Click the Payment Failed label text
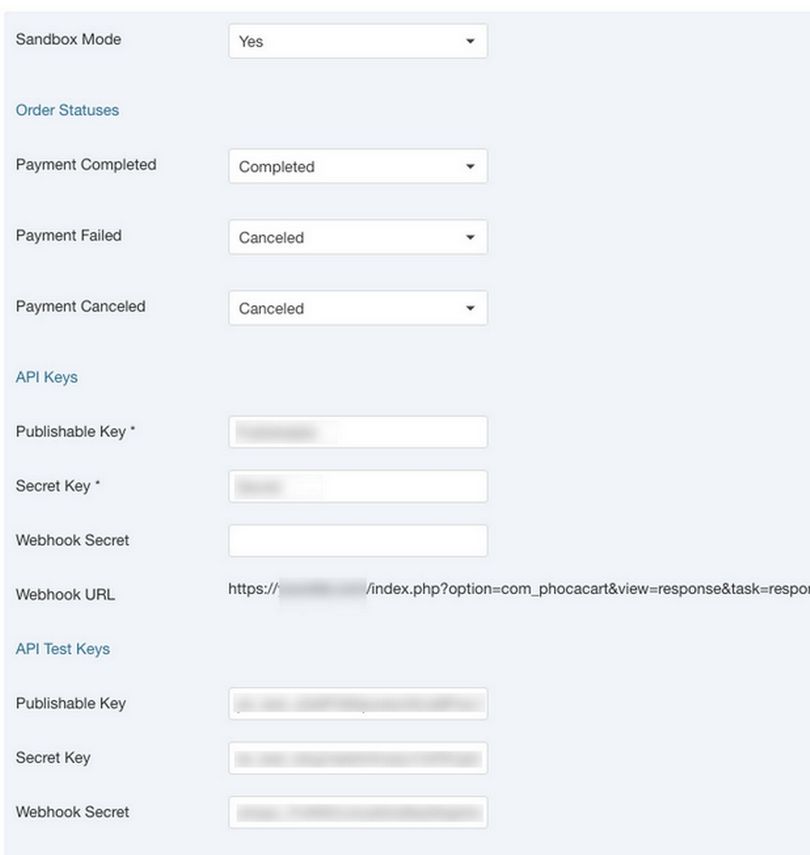The height and width of the screenshot is (855, 810). point(68,236)
